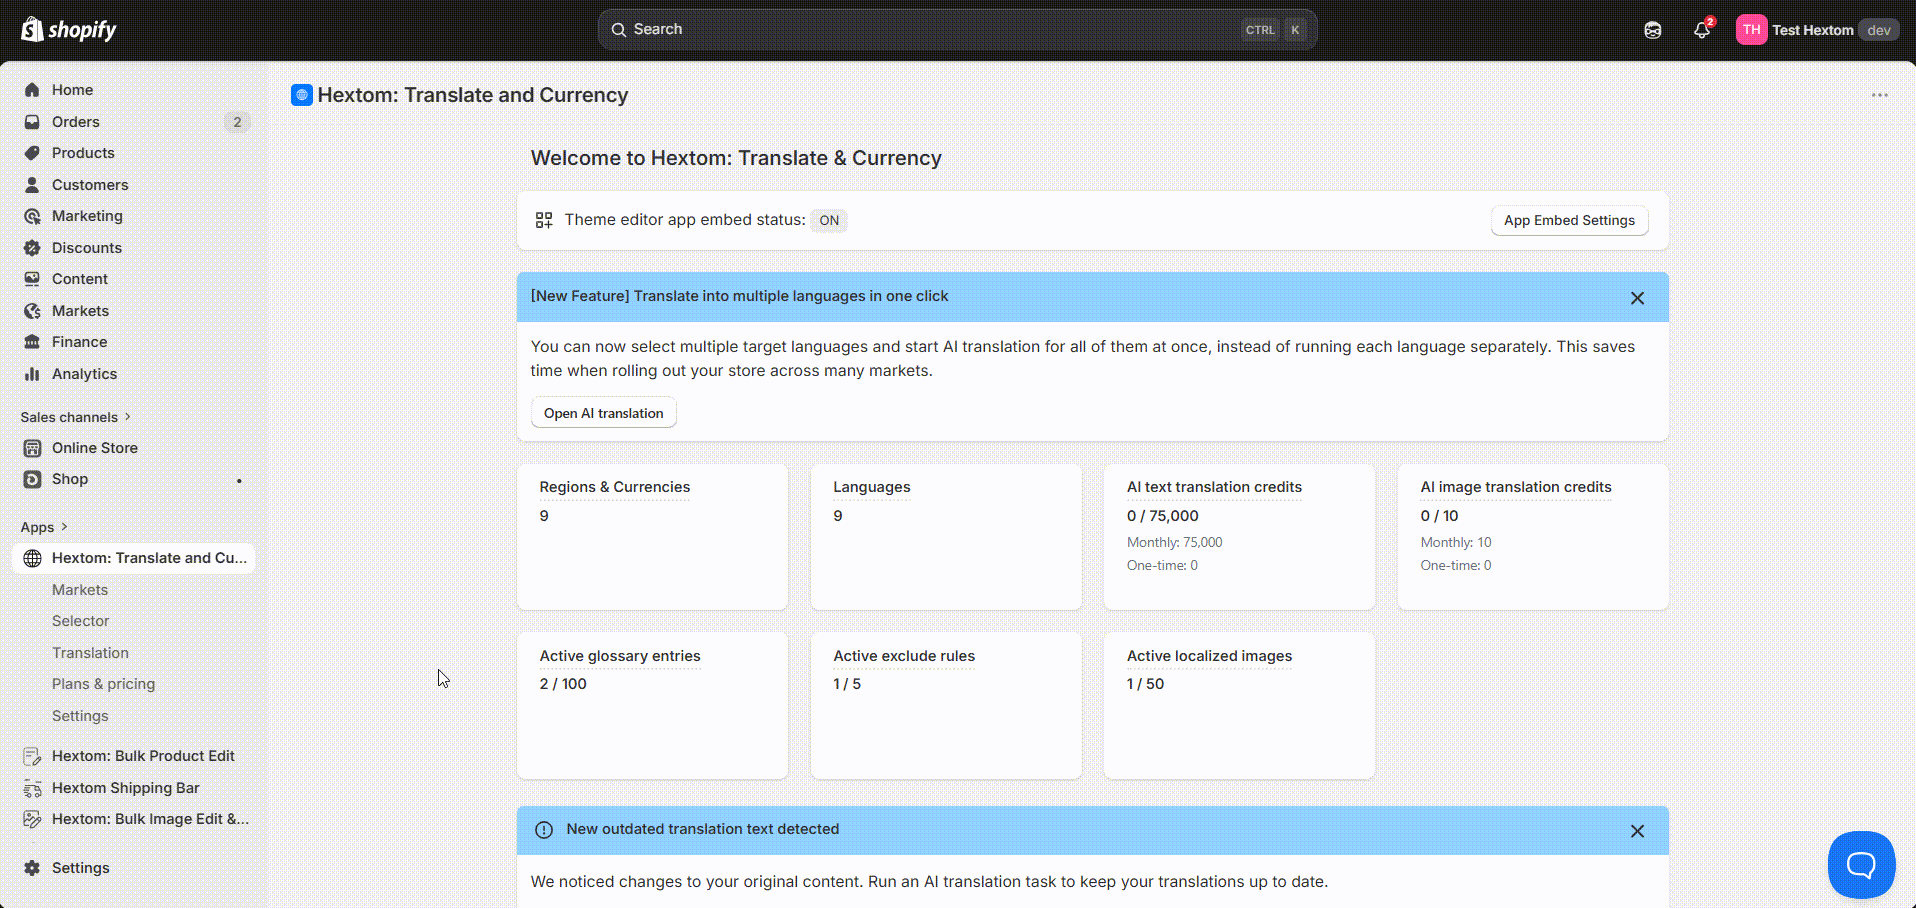This screenshot has height=908, width=1916.
Task: Click the Settings gear icon
Action: [x=32, y=868]
